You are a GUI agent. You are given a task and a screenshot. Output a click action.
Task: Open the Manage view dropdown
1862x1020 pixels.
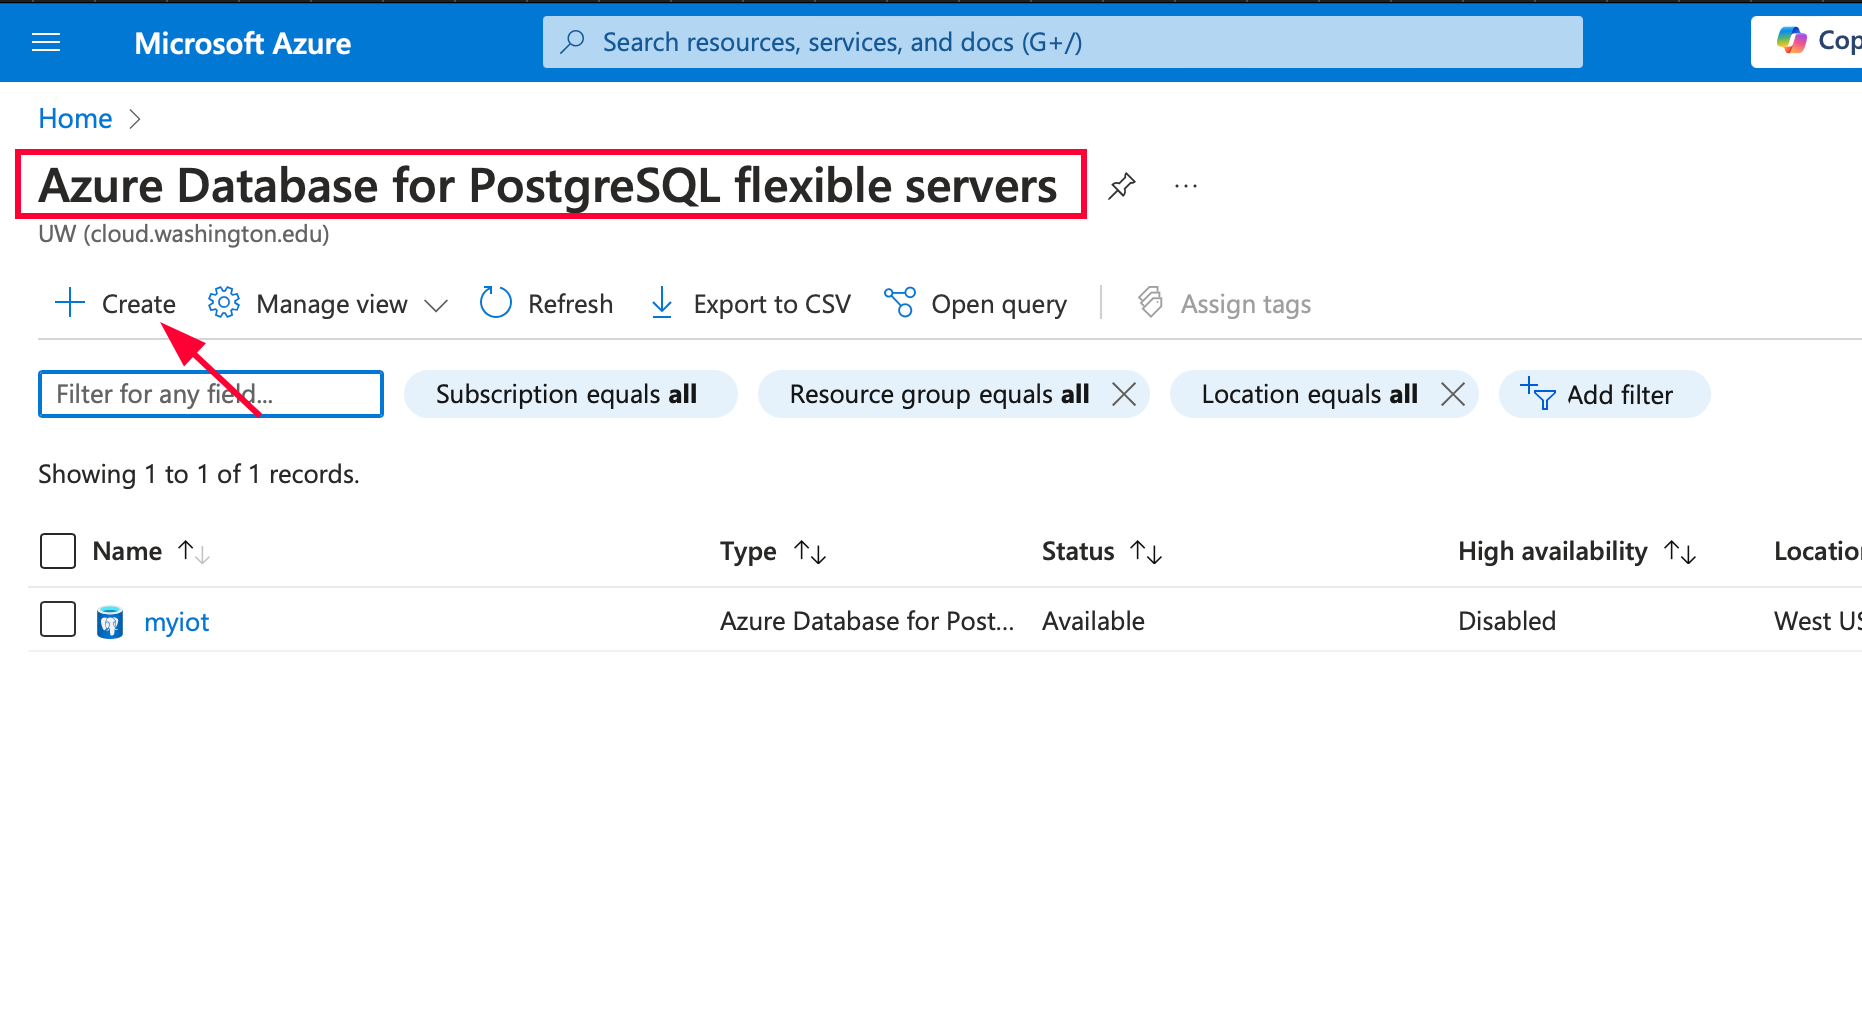(x=327, y=303)
